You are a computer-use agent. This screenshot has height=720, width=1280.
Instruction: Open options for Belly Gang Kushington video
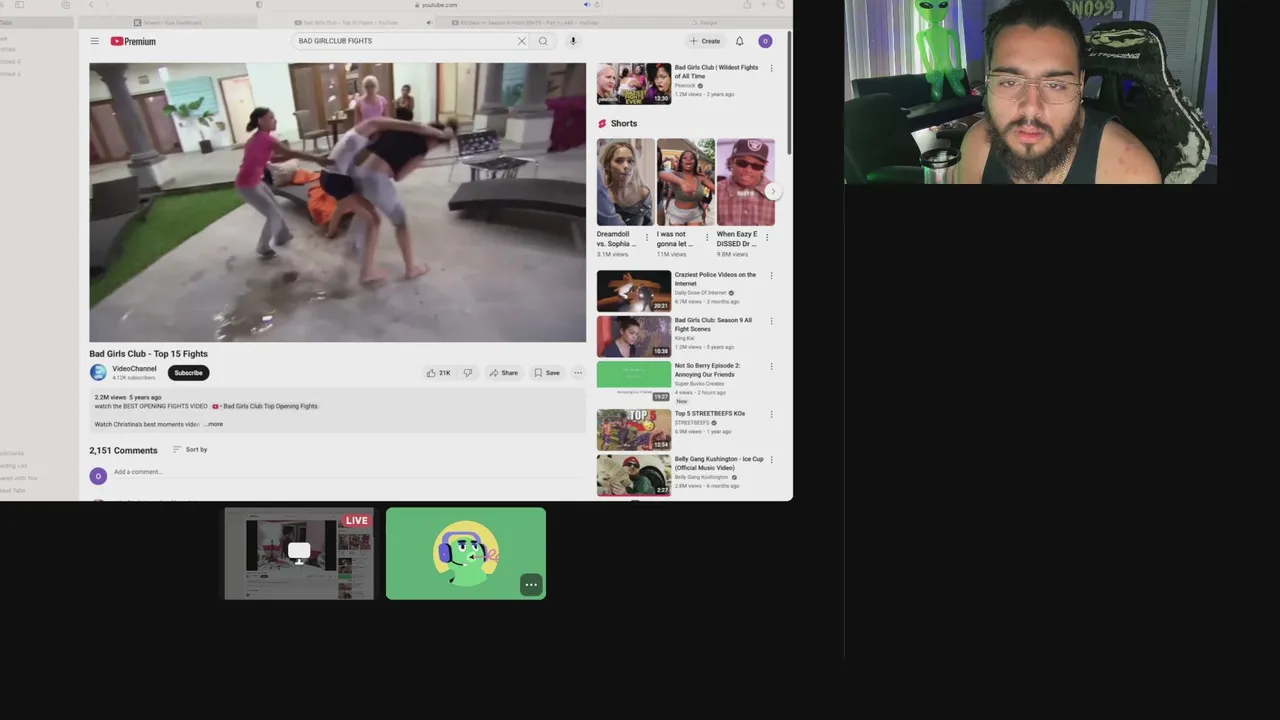tap(771, 460)
